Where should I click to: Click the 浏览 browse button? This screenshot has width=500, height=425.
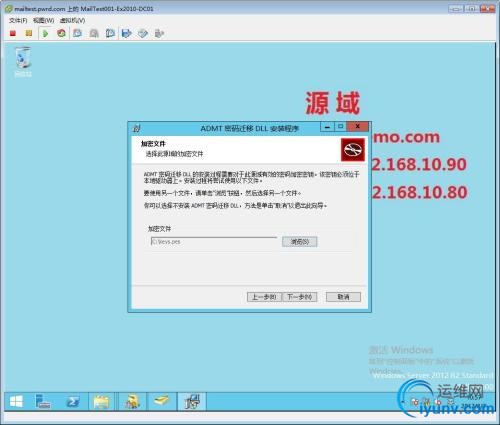coord(299,242)
